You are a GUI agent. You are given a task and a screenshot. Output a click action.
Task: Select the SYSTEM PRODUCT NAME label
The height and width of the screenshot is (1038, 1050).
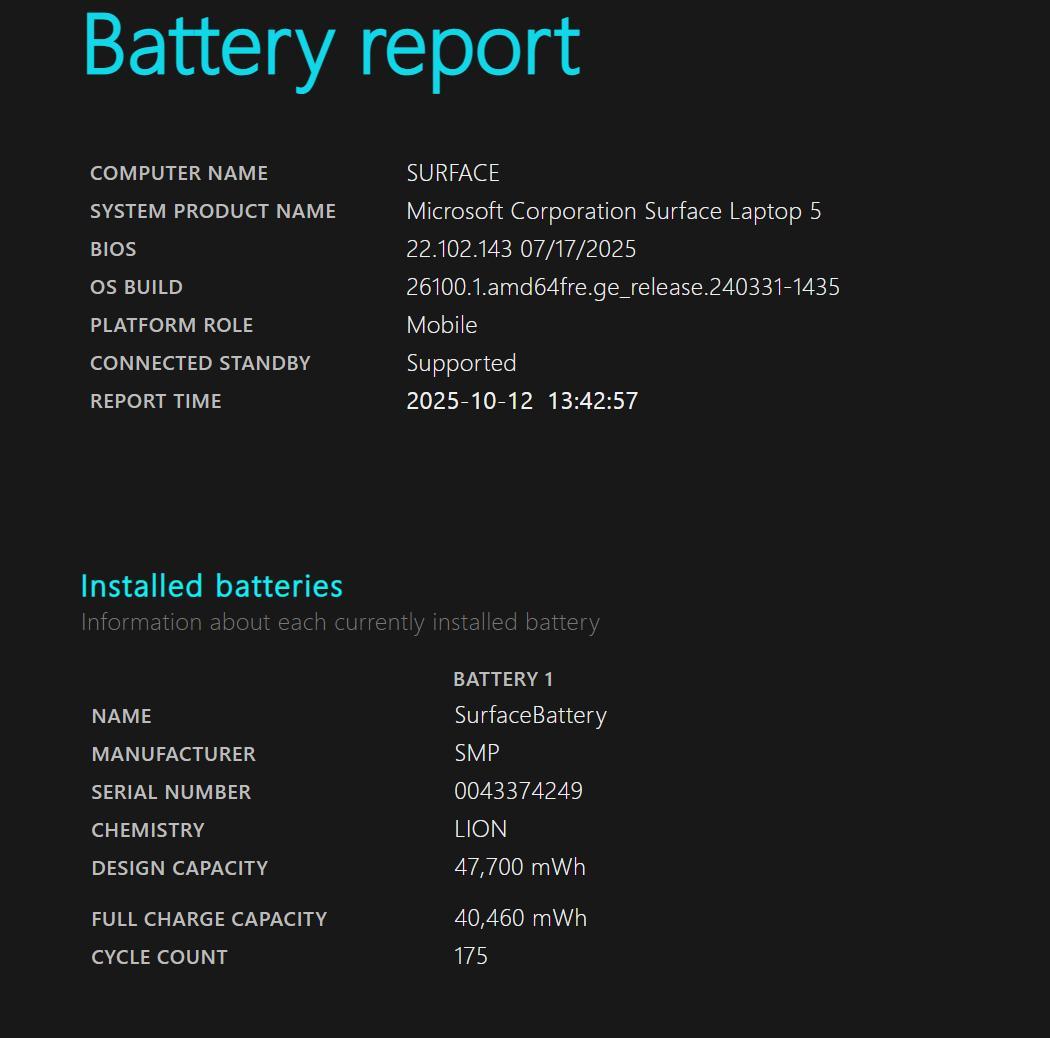pyautogui.click(x=213, y=210)
